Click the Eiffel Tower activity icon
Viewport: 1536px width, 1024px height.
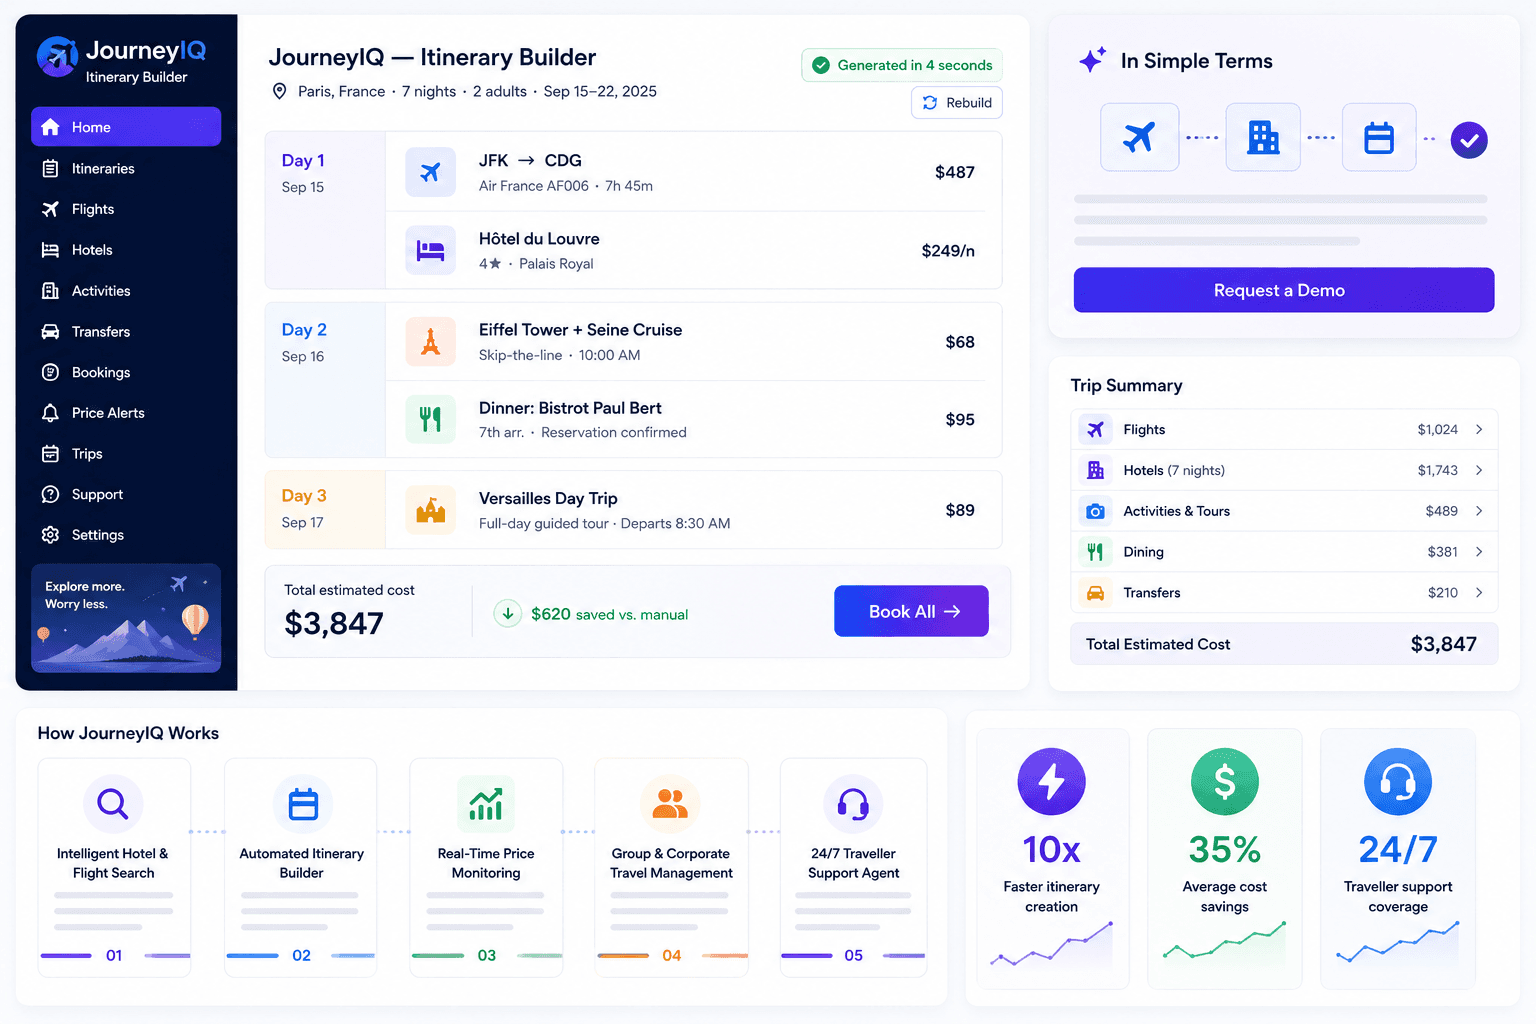point(430,342)
